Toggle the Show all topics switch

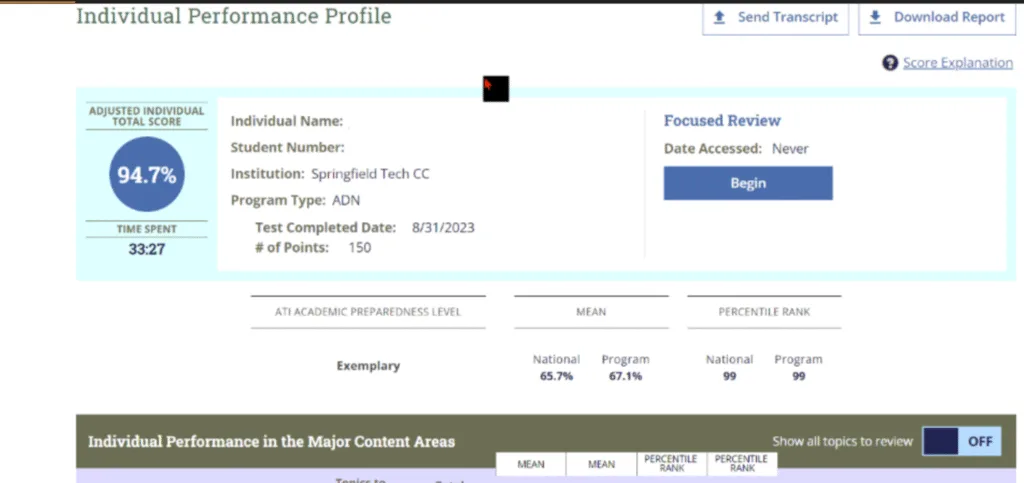tap(961, 441)
